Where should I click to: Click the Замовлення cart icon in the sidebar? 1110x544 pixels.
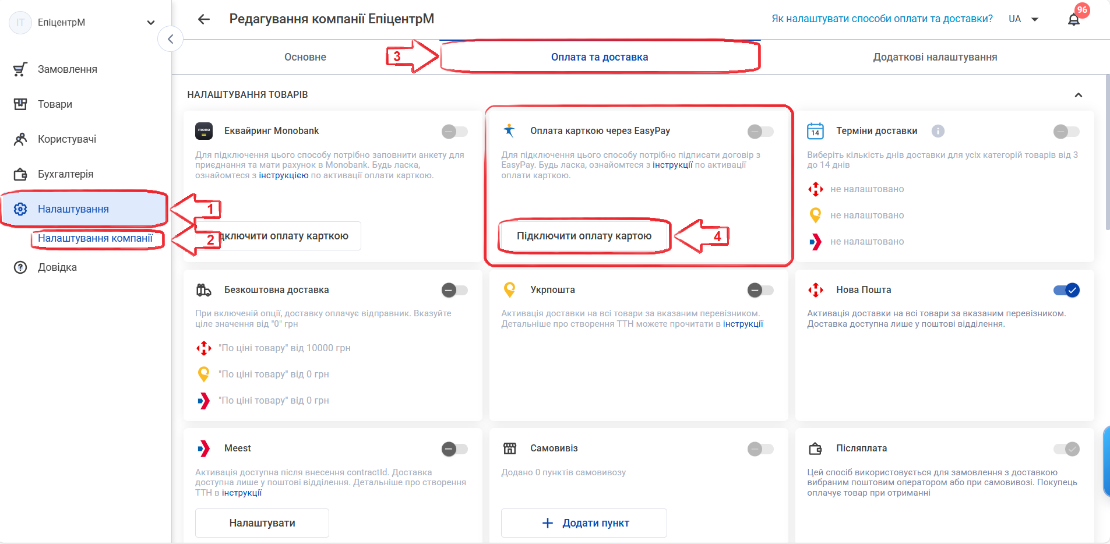coord(21,69)
